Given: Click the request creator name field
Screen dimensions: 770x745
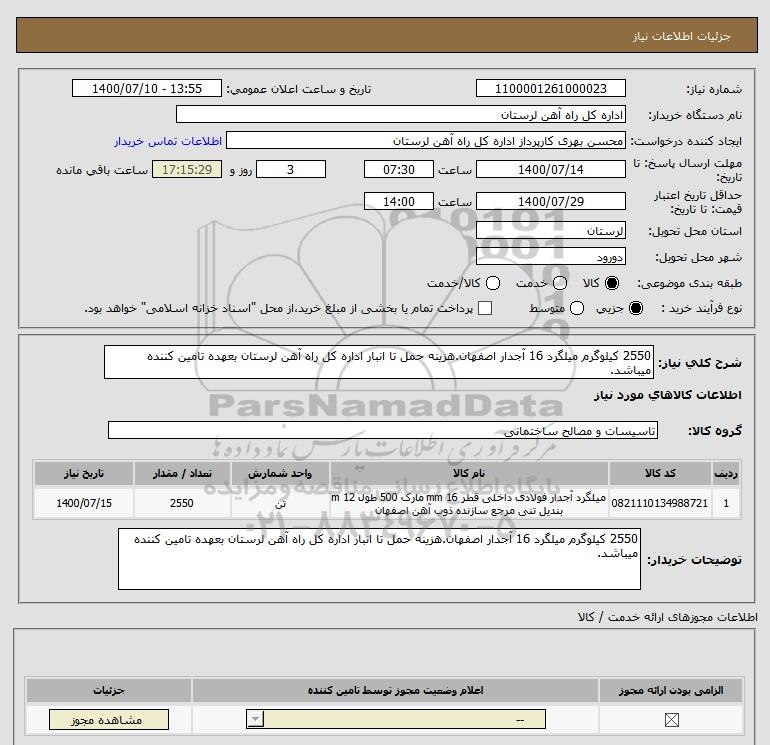Looking at the screenshot, I should tap(426, 140).
